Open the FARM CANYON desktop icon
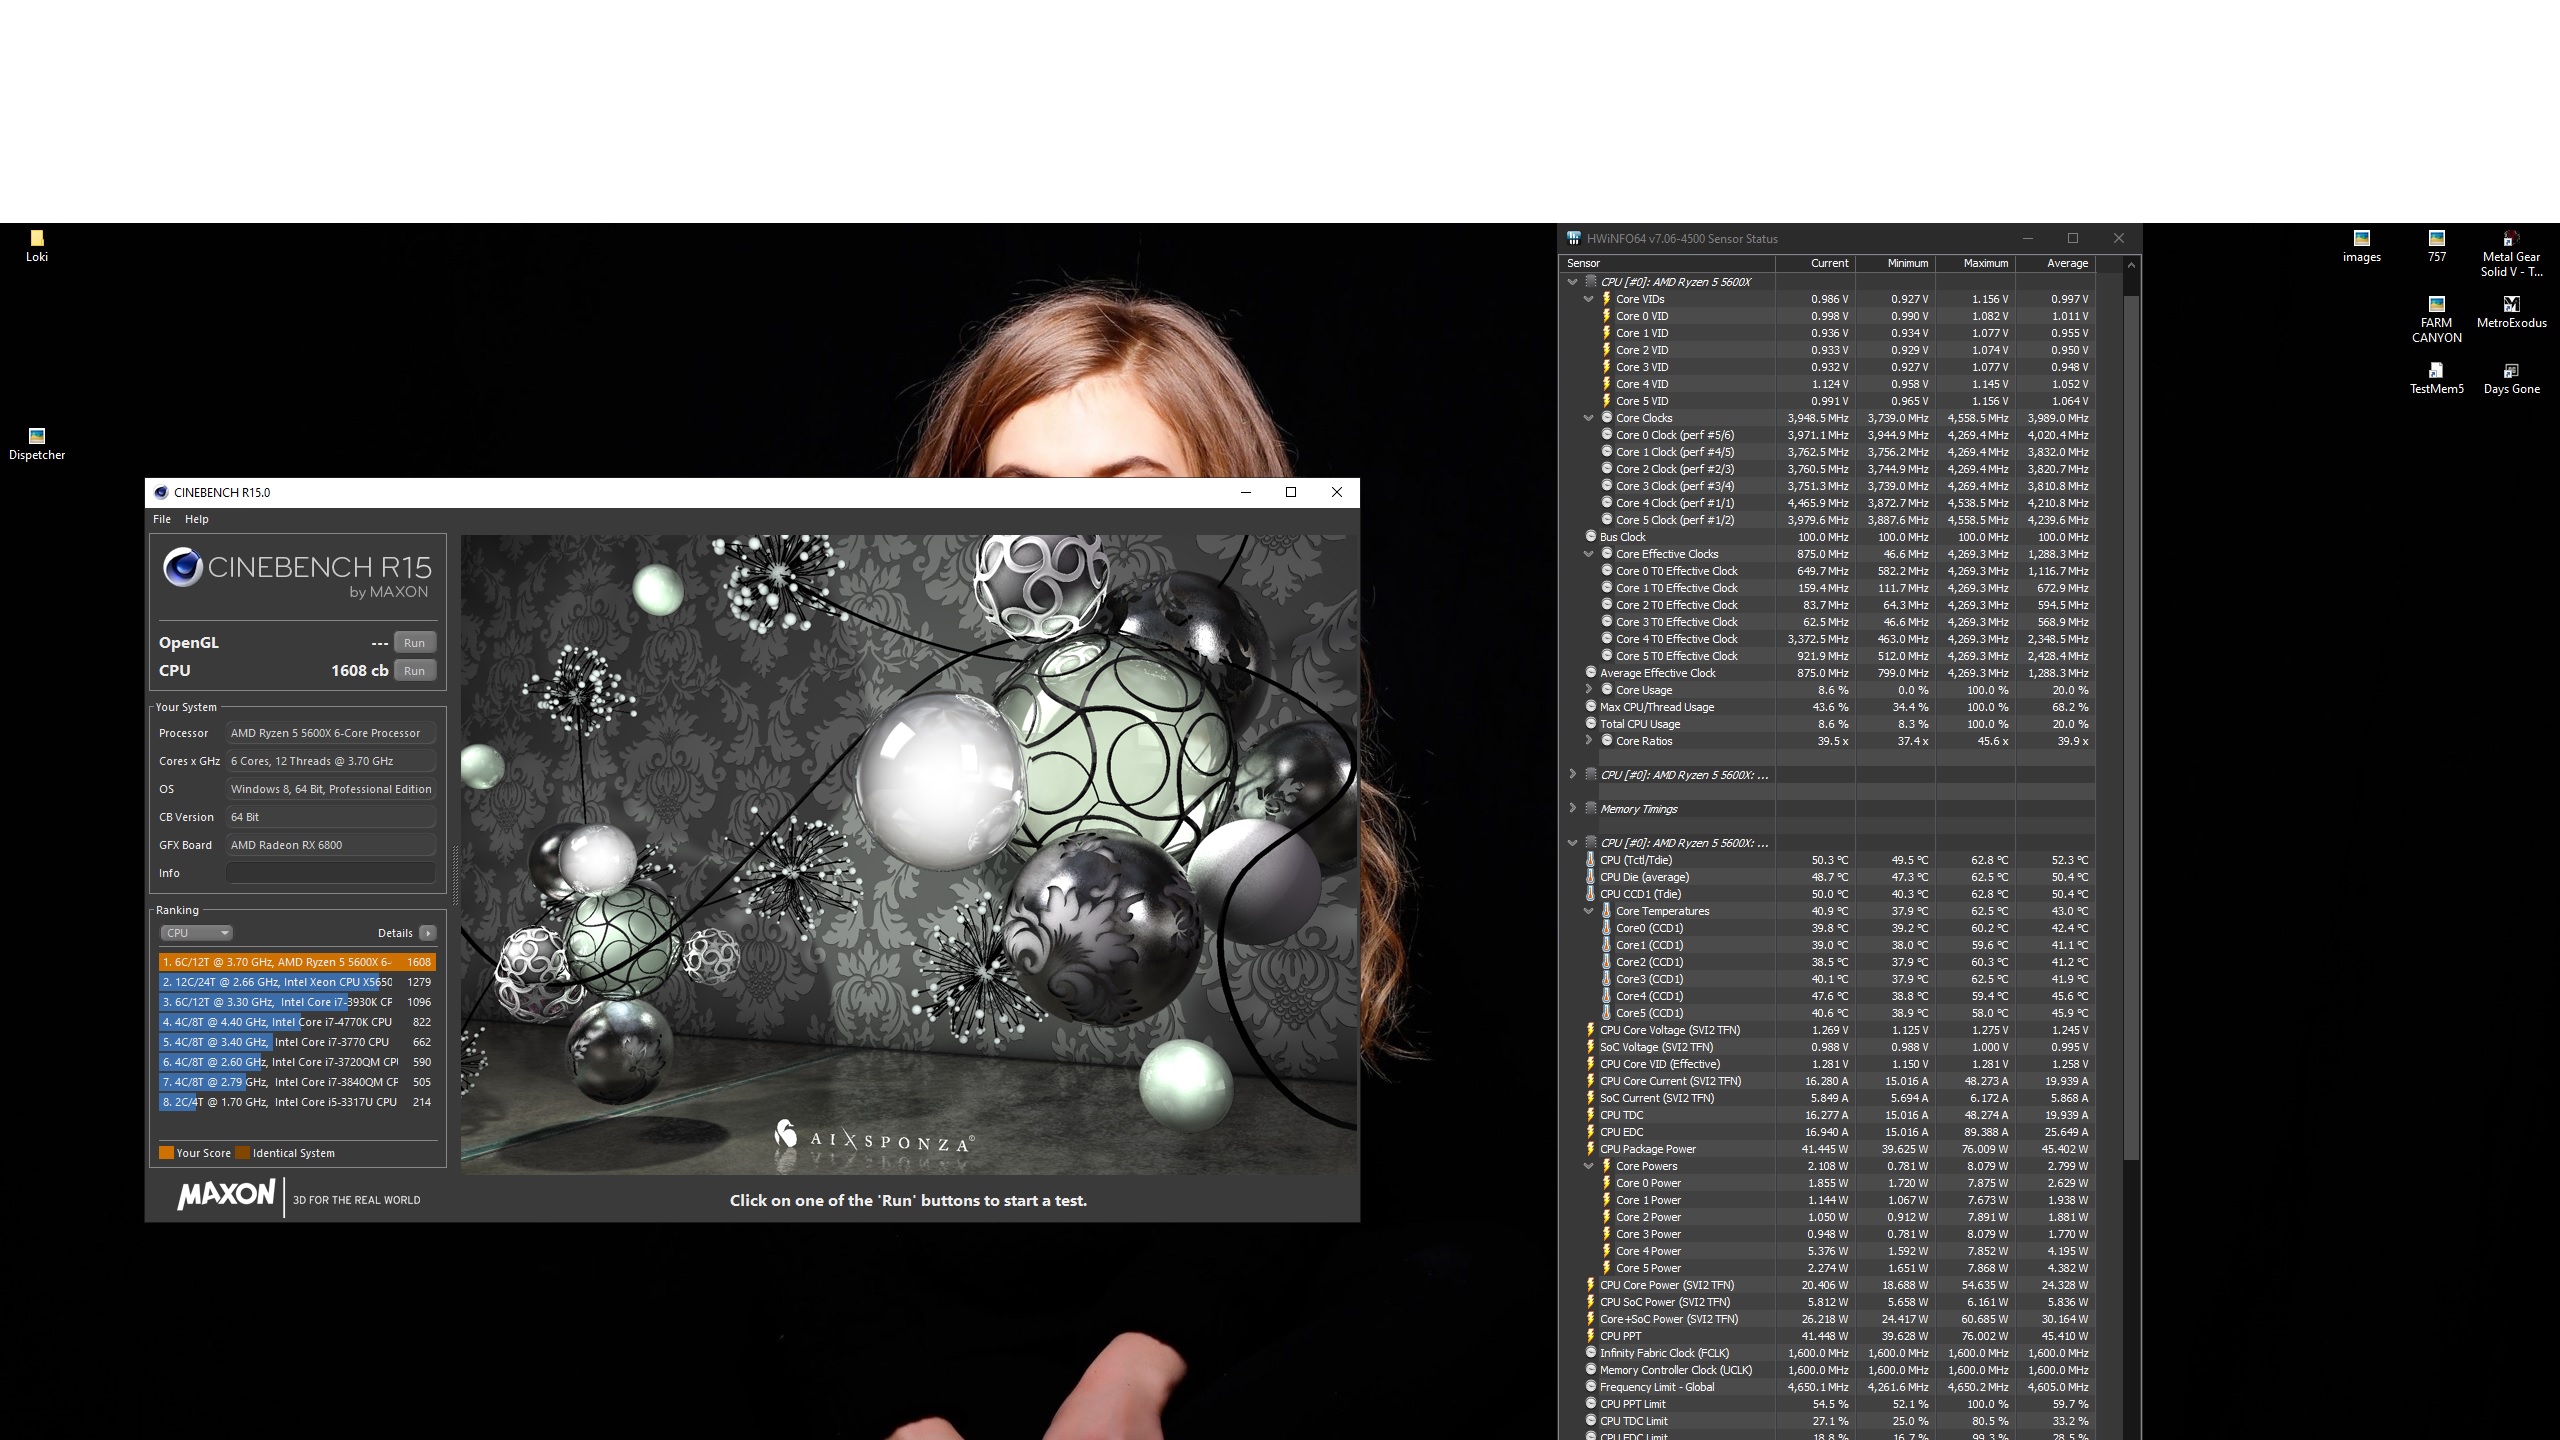This screenshot has width=2560, height=1440. click(2436, 305)
